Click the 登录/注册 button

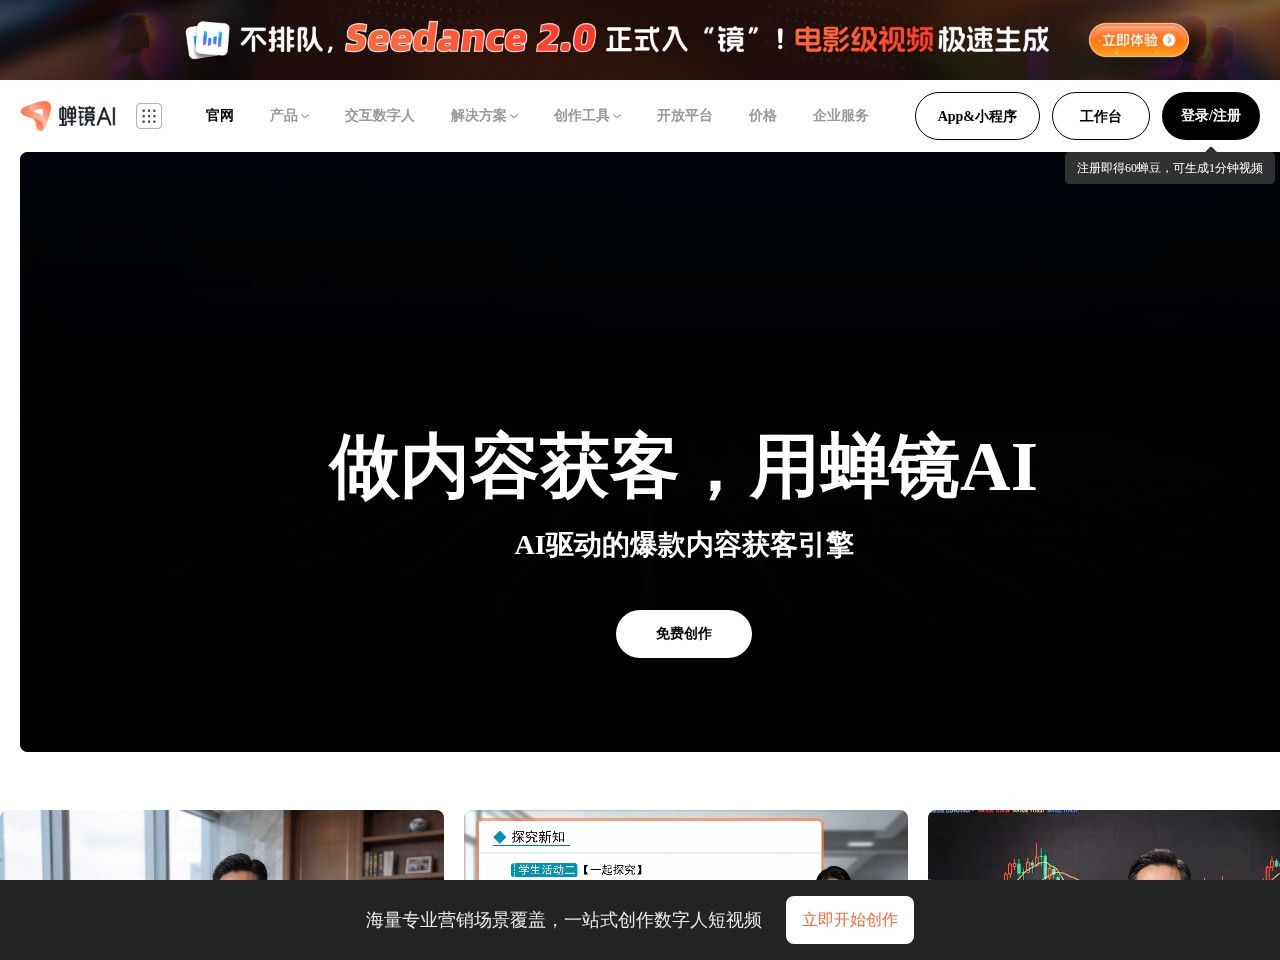click(x=1211, y=116)
